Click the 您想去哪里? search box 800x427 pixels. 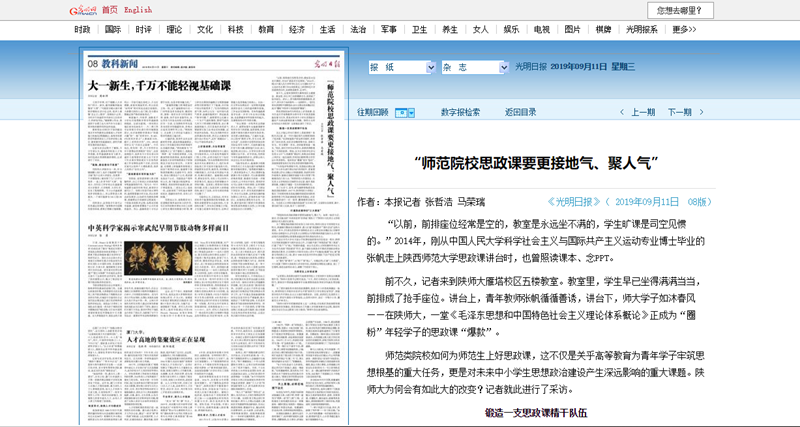point(679,11)
